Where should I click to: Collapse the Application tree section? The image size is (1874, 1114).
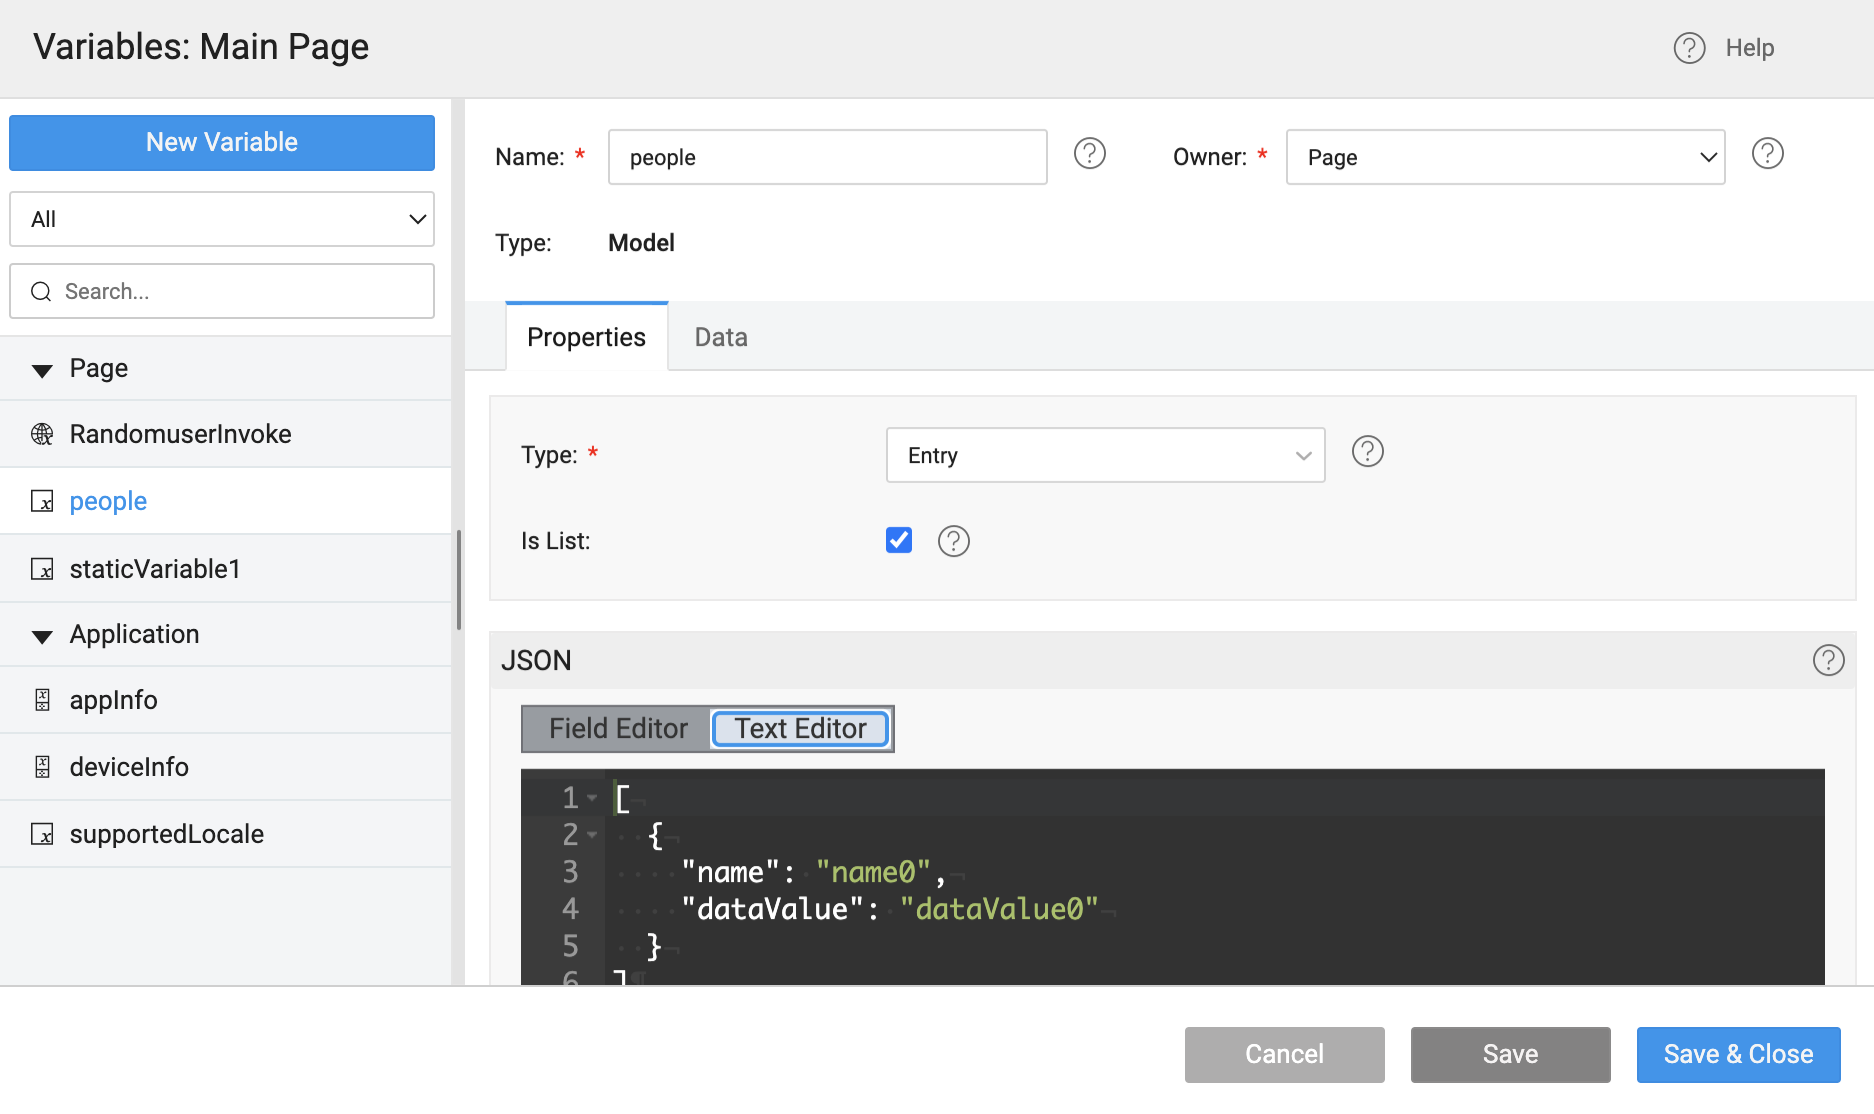pyautogui.click(x=42, y=636)
